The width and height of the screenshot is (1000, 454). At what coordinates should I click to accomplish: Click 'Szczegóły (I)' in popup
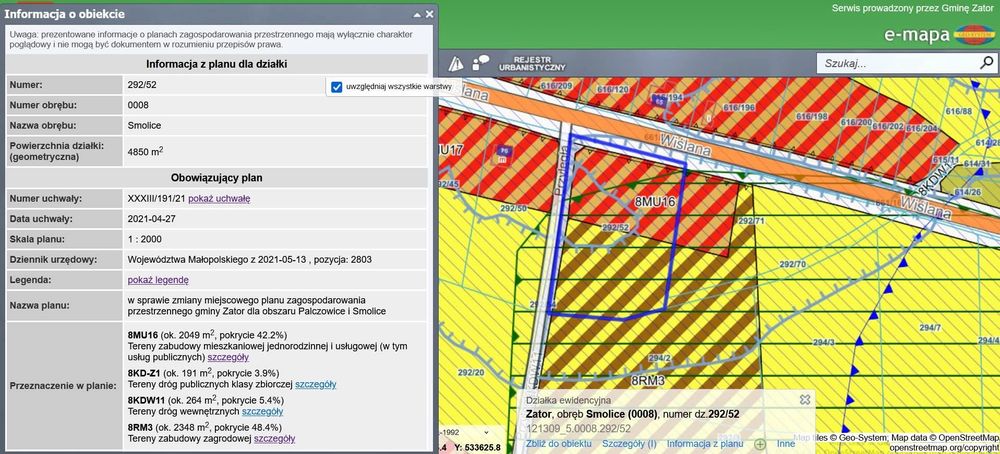point(629,444)
